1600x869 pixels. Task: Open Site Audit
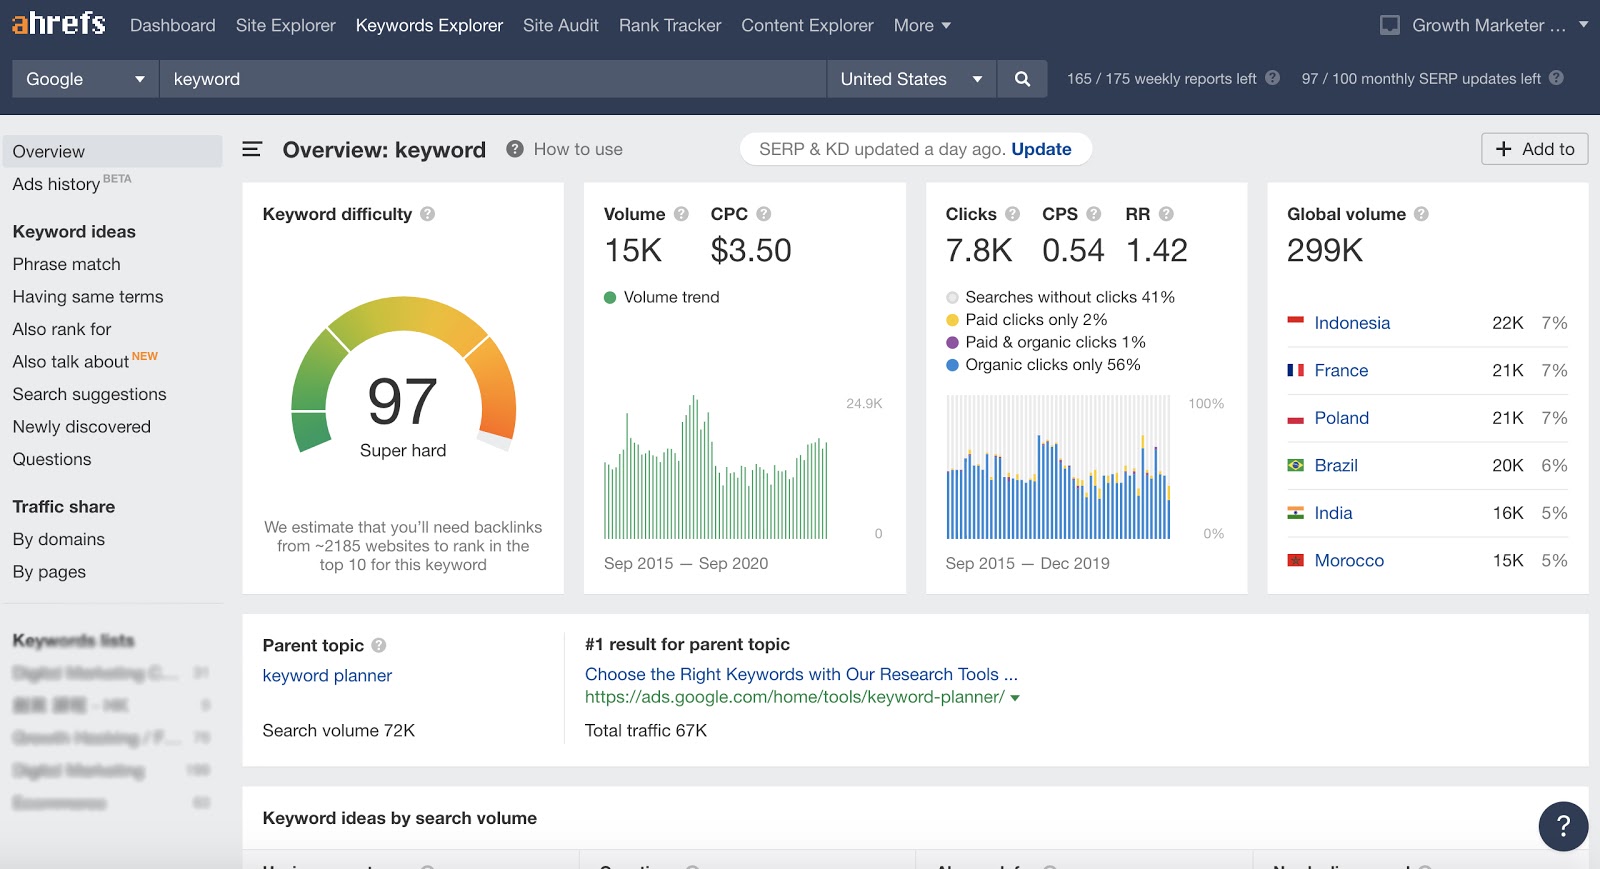click(561, 25)
